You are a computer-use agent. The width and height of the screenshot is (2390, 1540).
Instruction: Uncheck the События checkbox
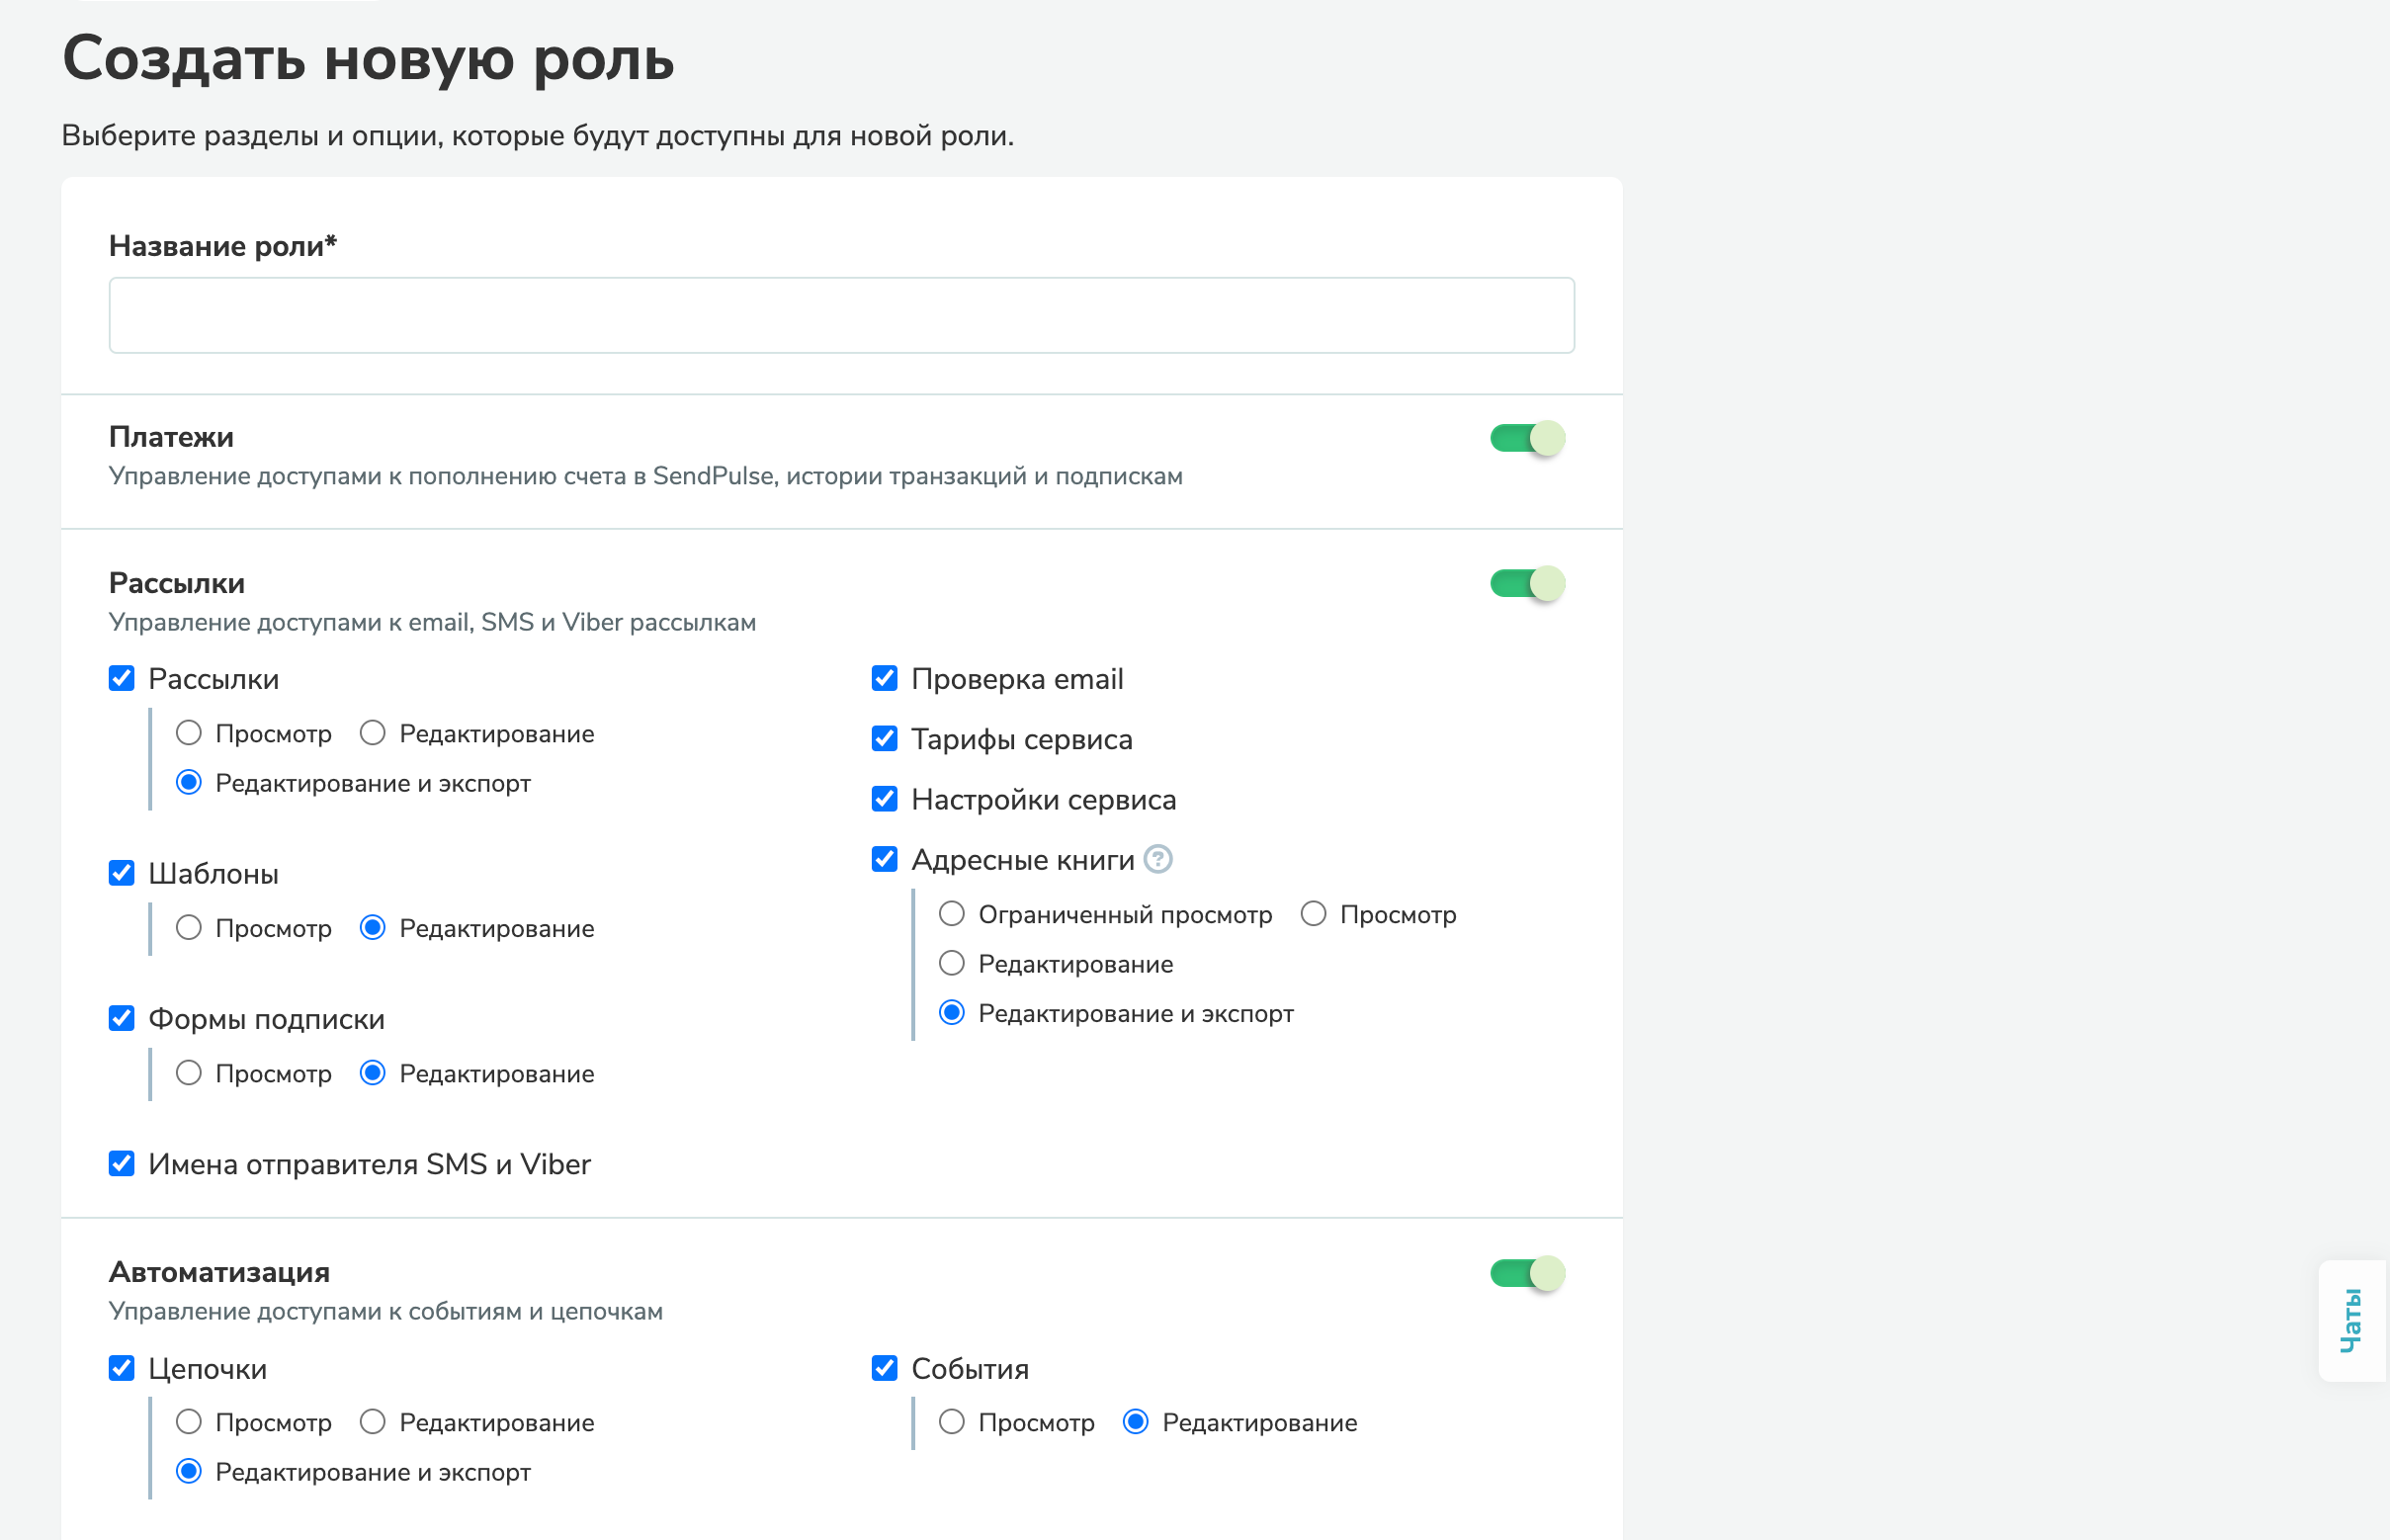(884, 1368)
